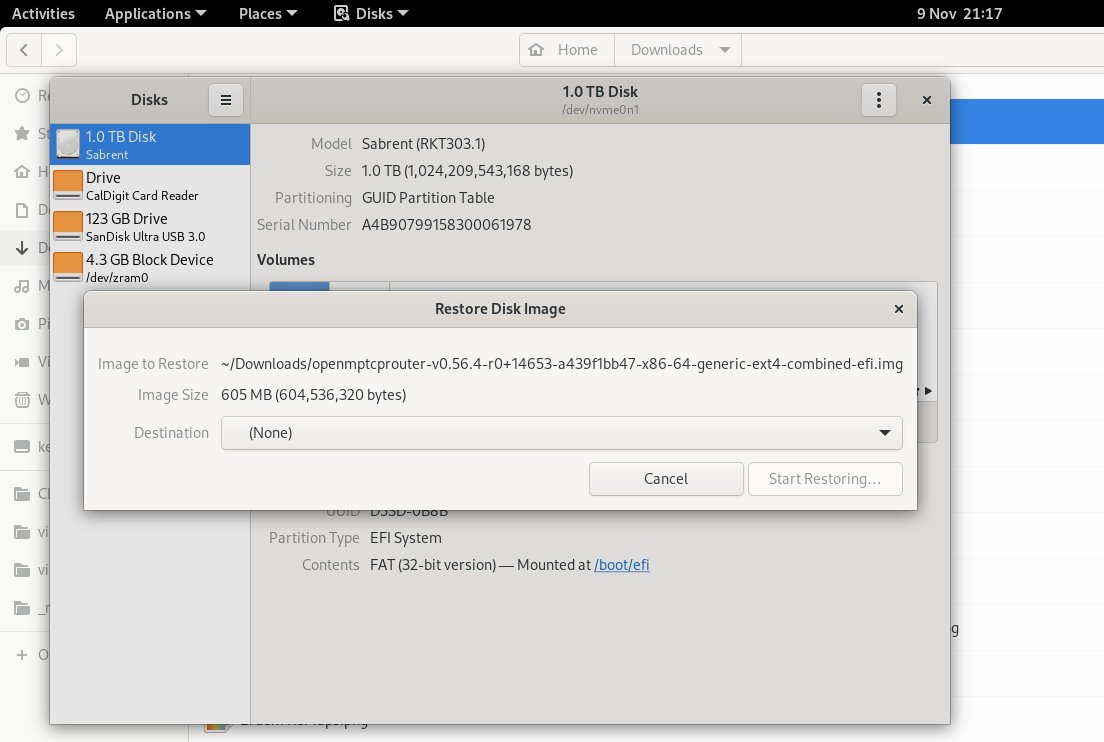The width and height of the screenshot is (1104, 742).
Task: Select the first blue partition in Volumes bar
Action: point(299,287)
